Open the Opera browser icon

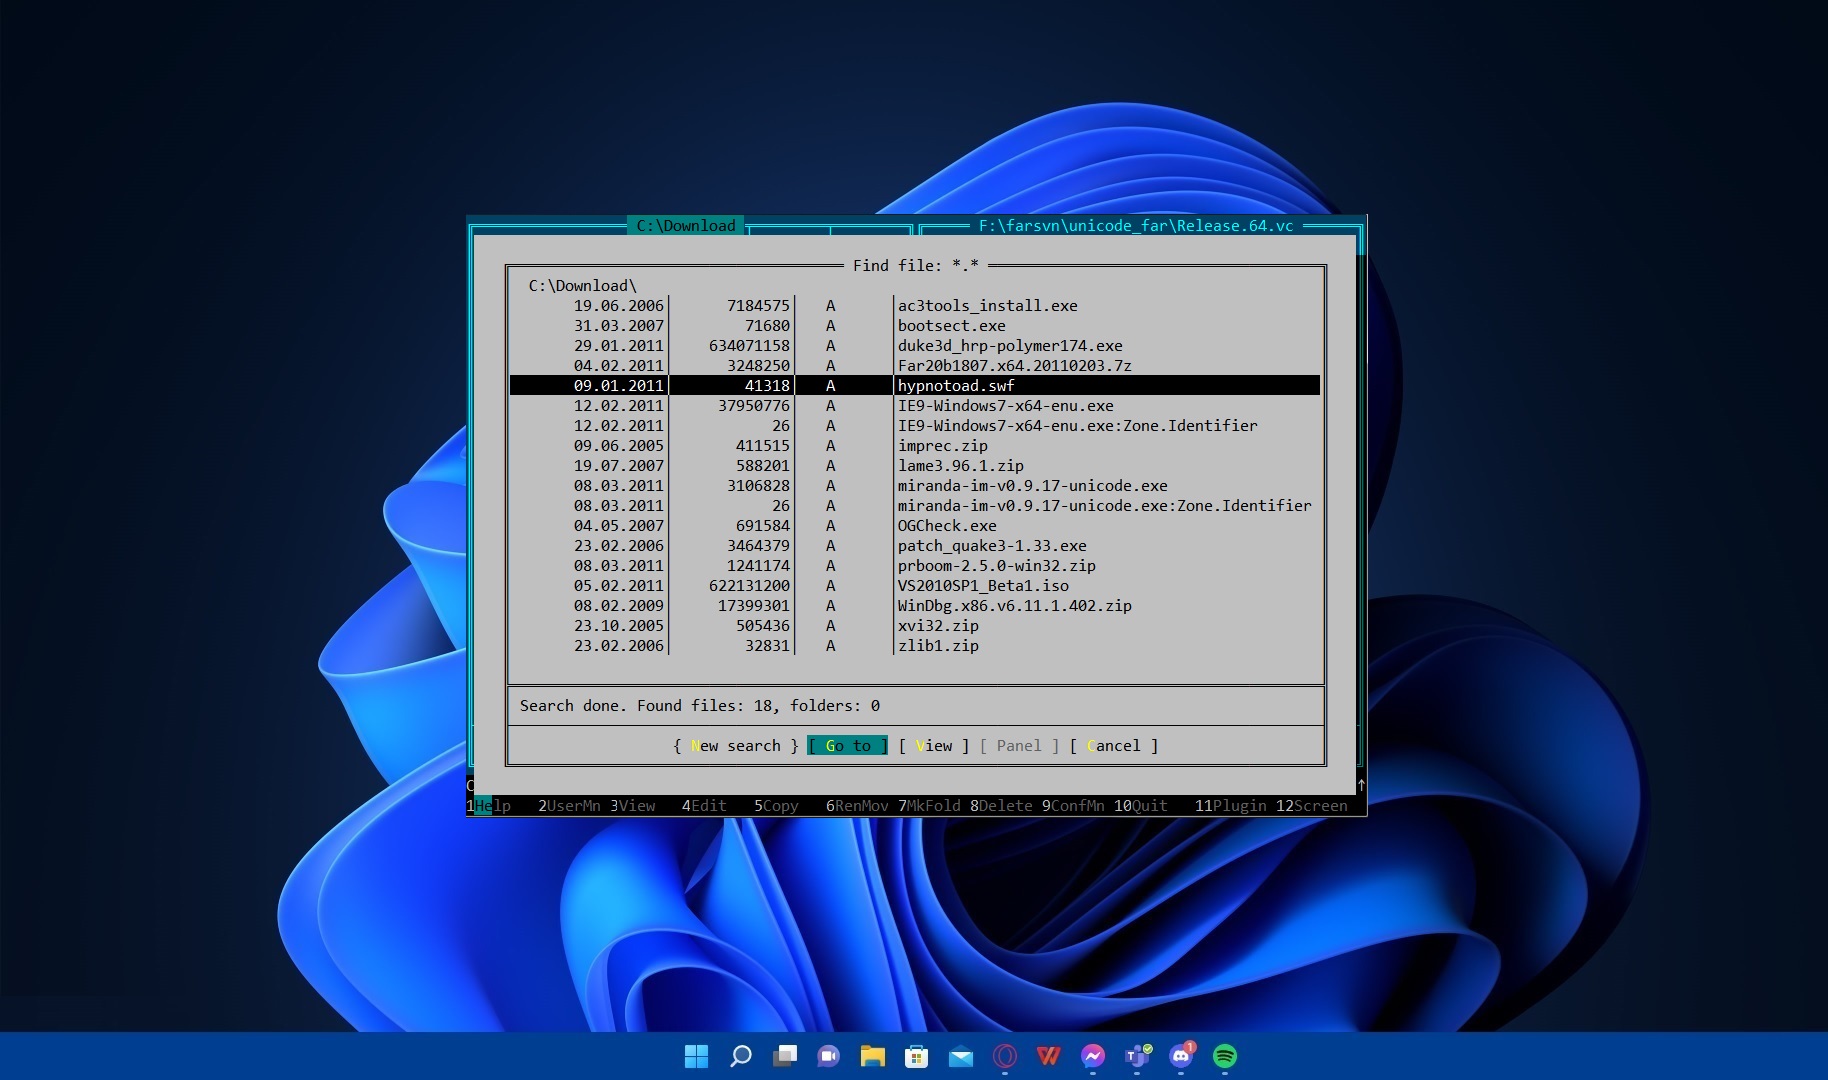[x=1005, y=1056]
